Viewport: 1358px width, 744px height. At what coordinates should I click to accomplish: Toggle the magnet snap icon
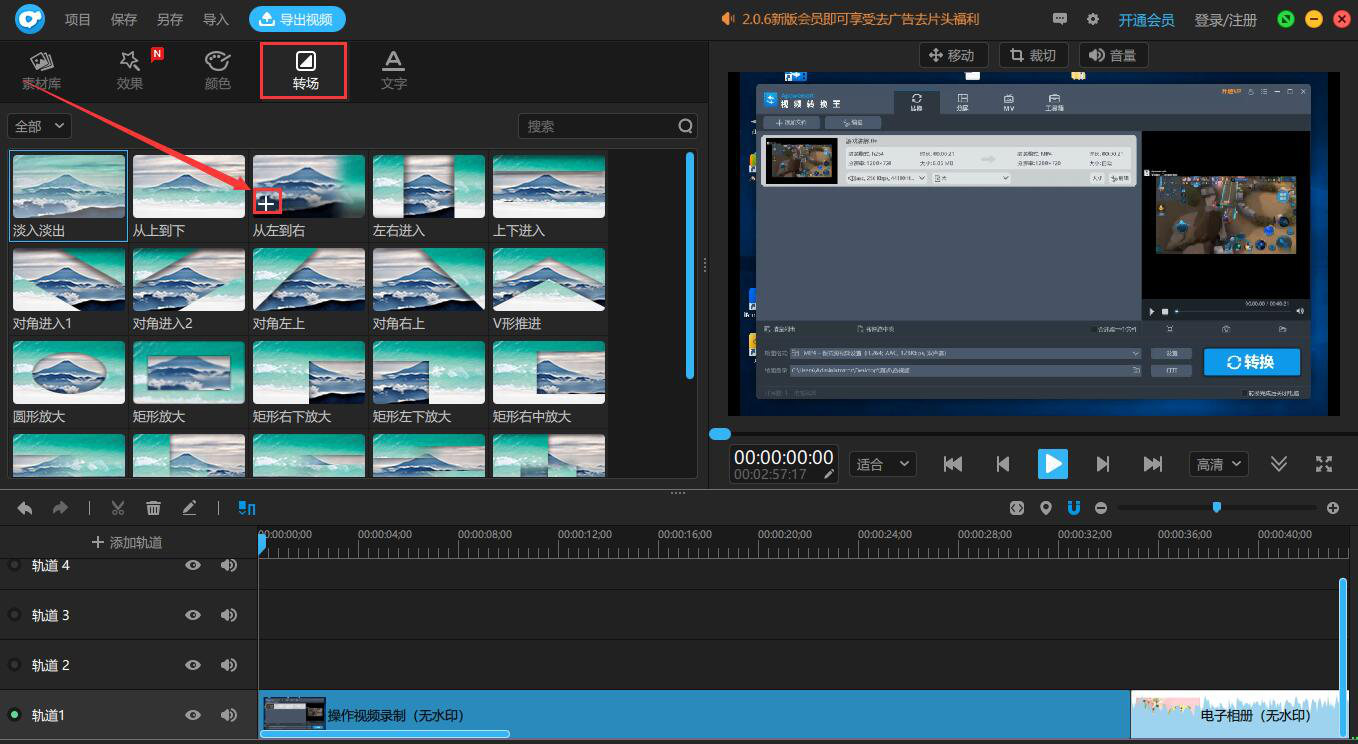pyautogui.click(x=1074, y=508)
